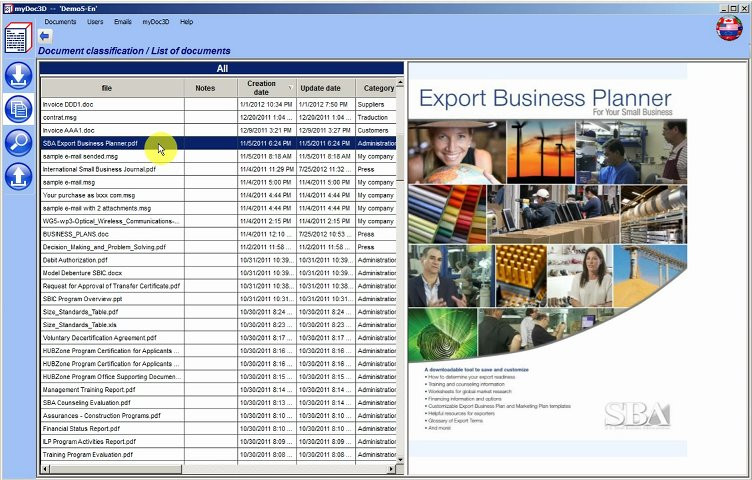752x480 pixels.
Task: Open the myDoc3D menu
Action: (x=156, y=22)
